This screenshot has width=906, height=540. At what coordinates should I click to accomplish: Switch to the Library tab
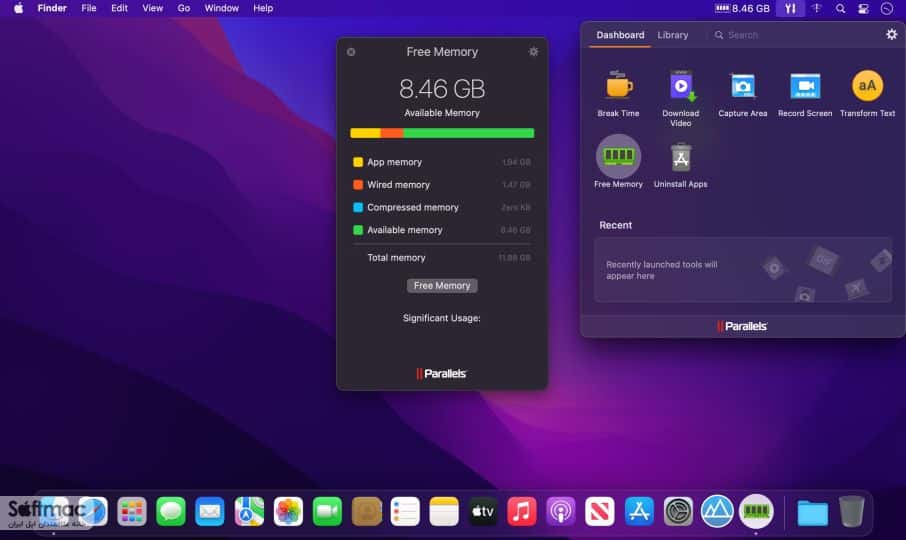click(673, 35)
